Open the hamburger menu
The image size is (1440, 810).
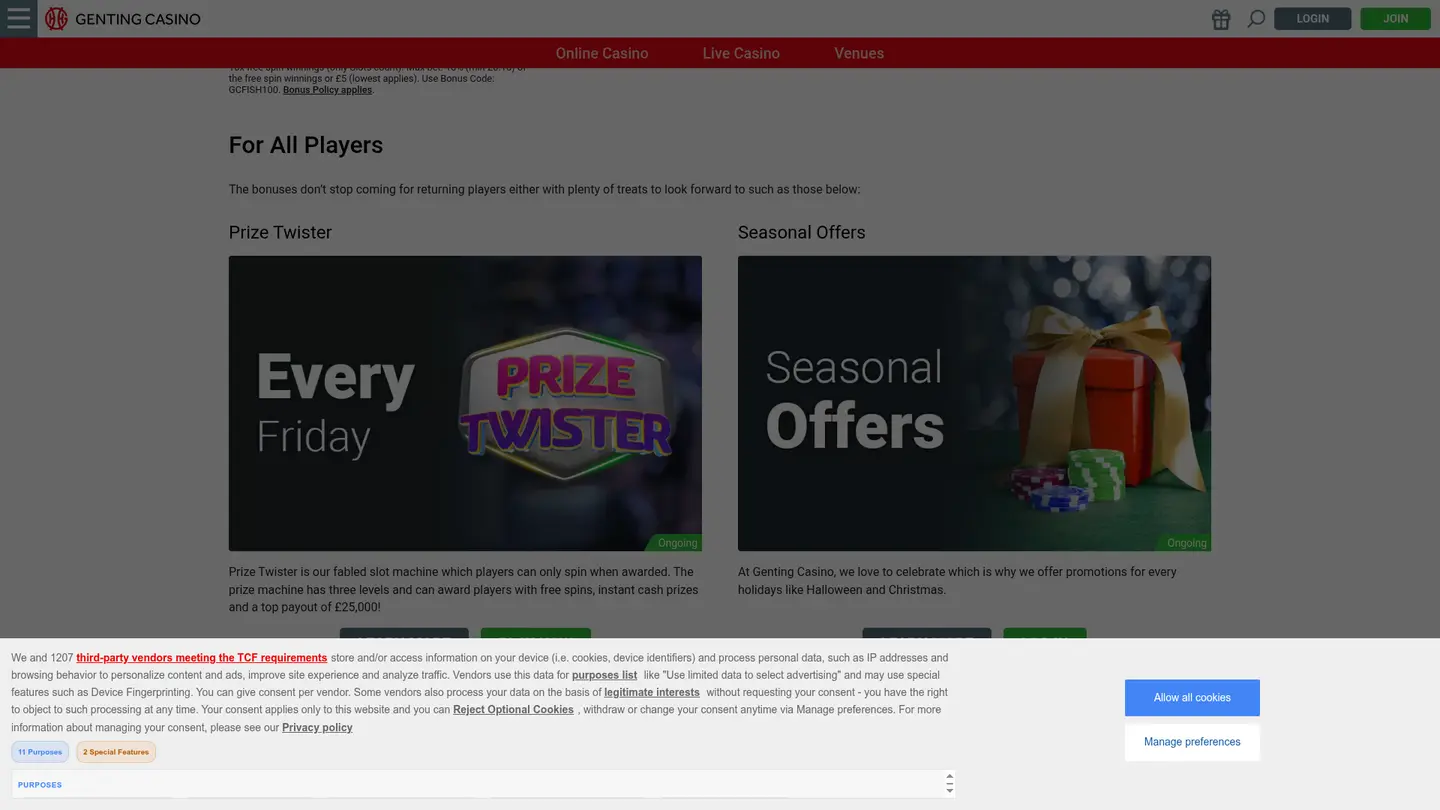click(x=18, y=18)
